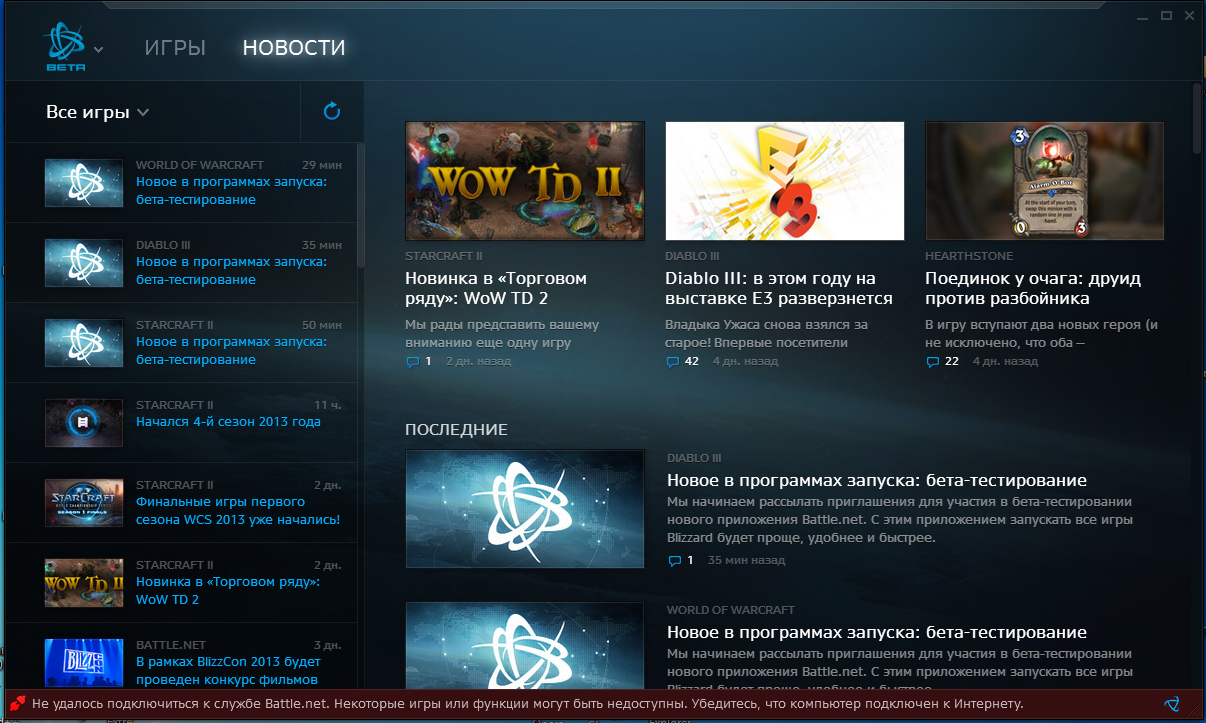Open the Hearthstone card featured image
This screenshot has width=1206, height=723.
tap(1045, 181)
